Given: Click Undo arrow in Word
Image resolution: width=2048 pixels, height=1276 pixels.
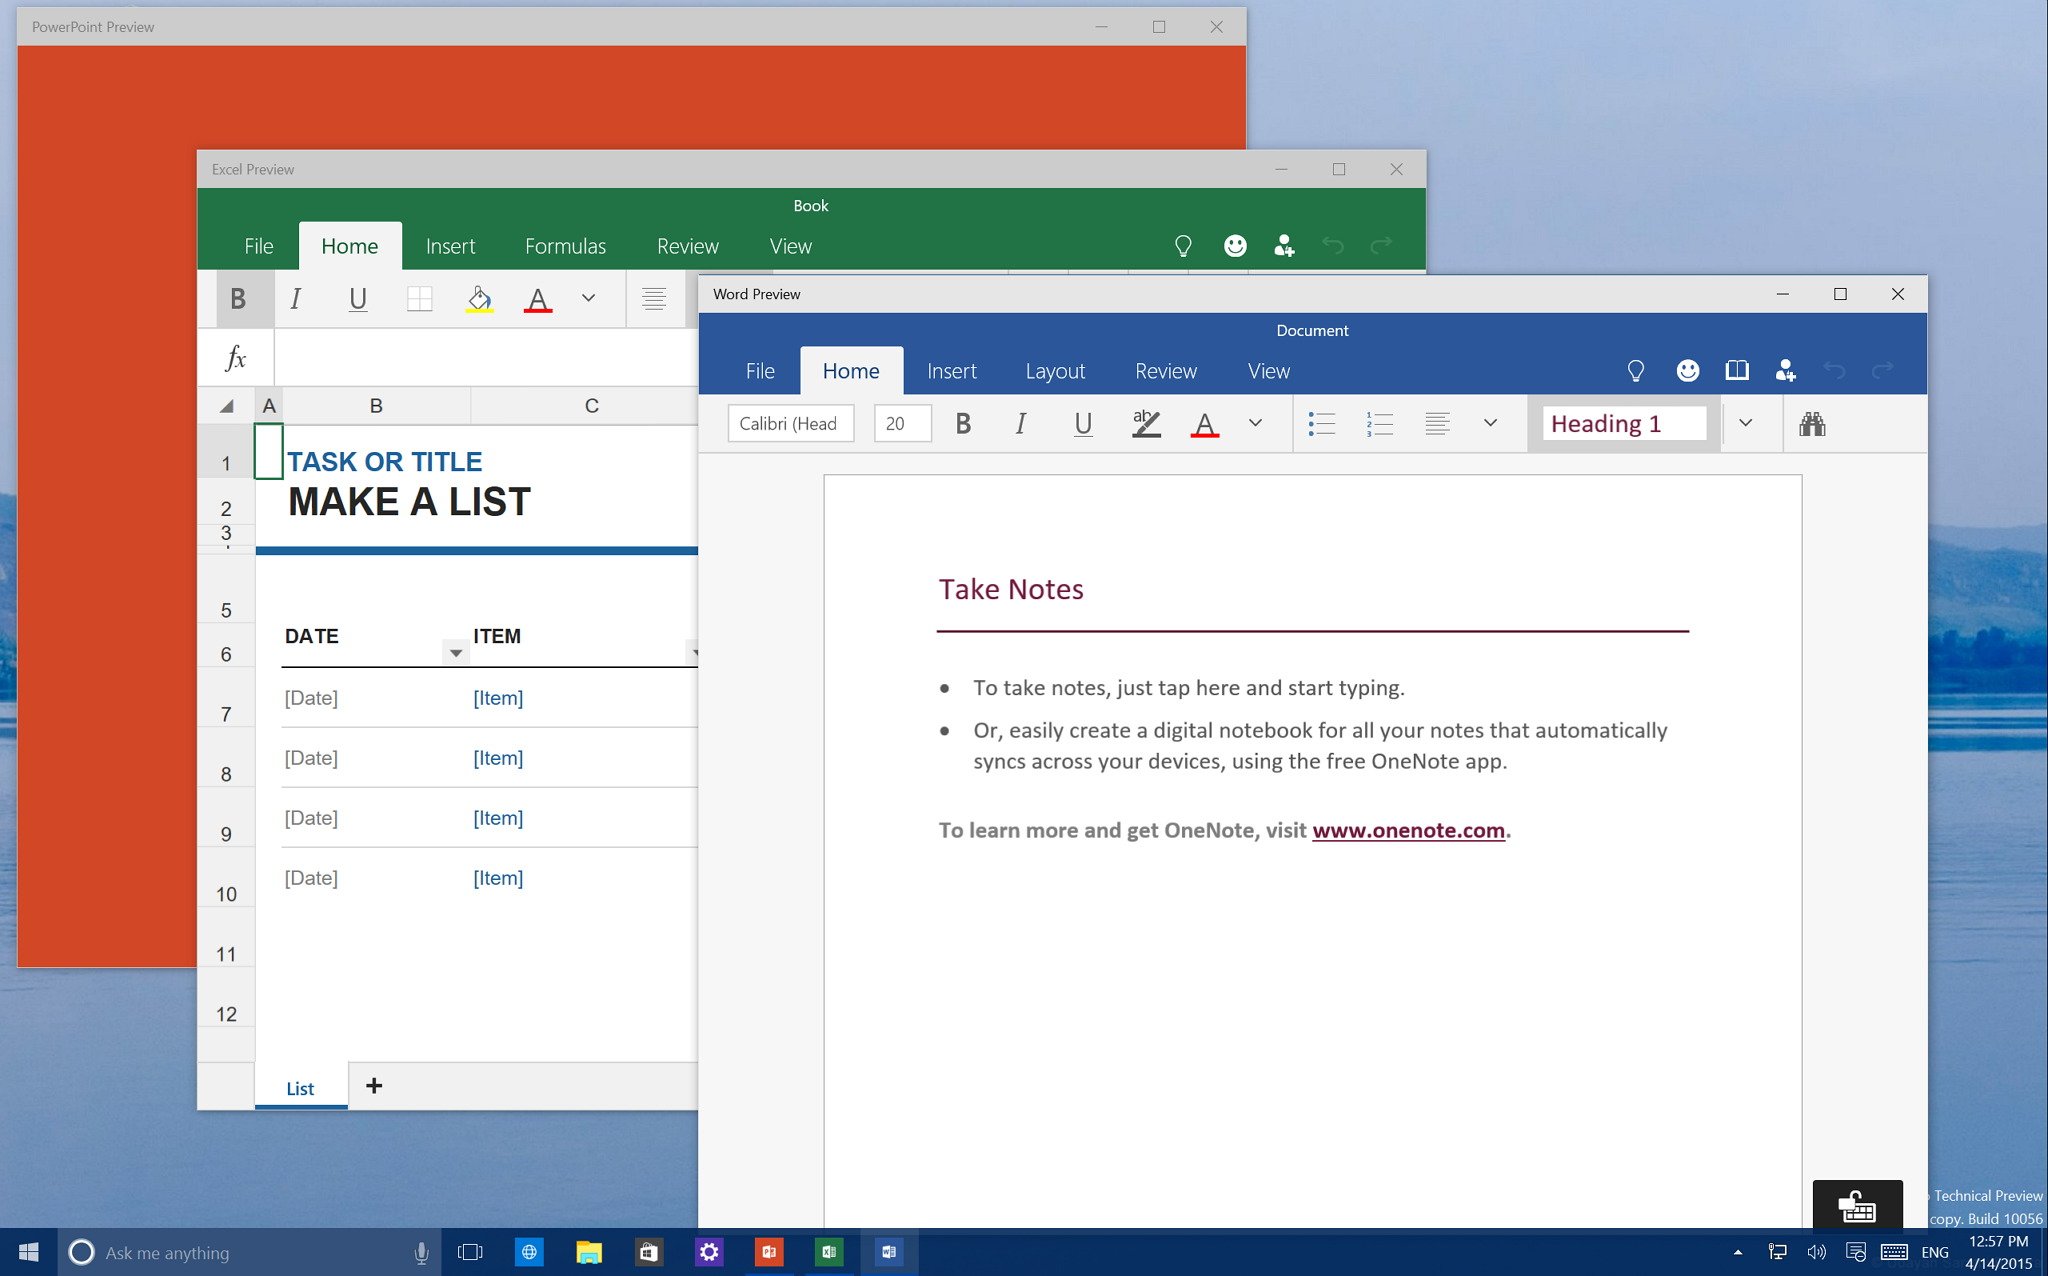Looking at the screenshot, I should [x=1834, y=371].
